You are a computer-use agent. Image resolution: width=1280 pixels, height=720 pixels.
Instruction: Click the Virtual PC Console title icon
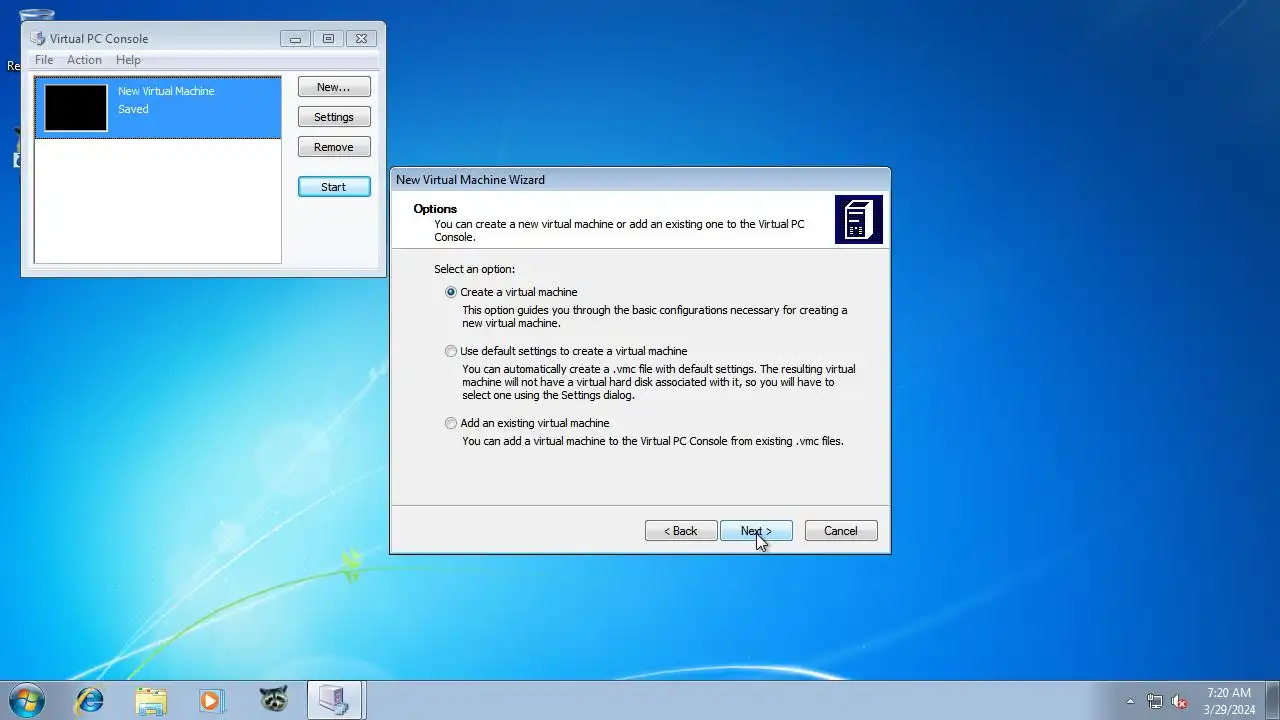pyautogui.click(x=38, y=38)
